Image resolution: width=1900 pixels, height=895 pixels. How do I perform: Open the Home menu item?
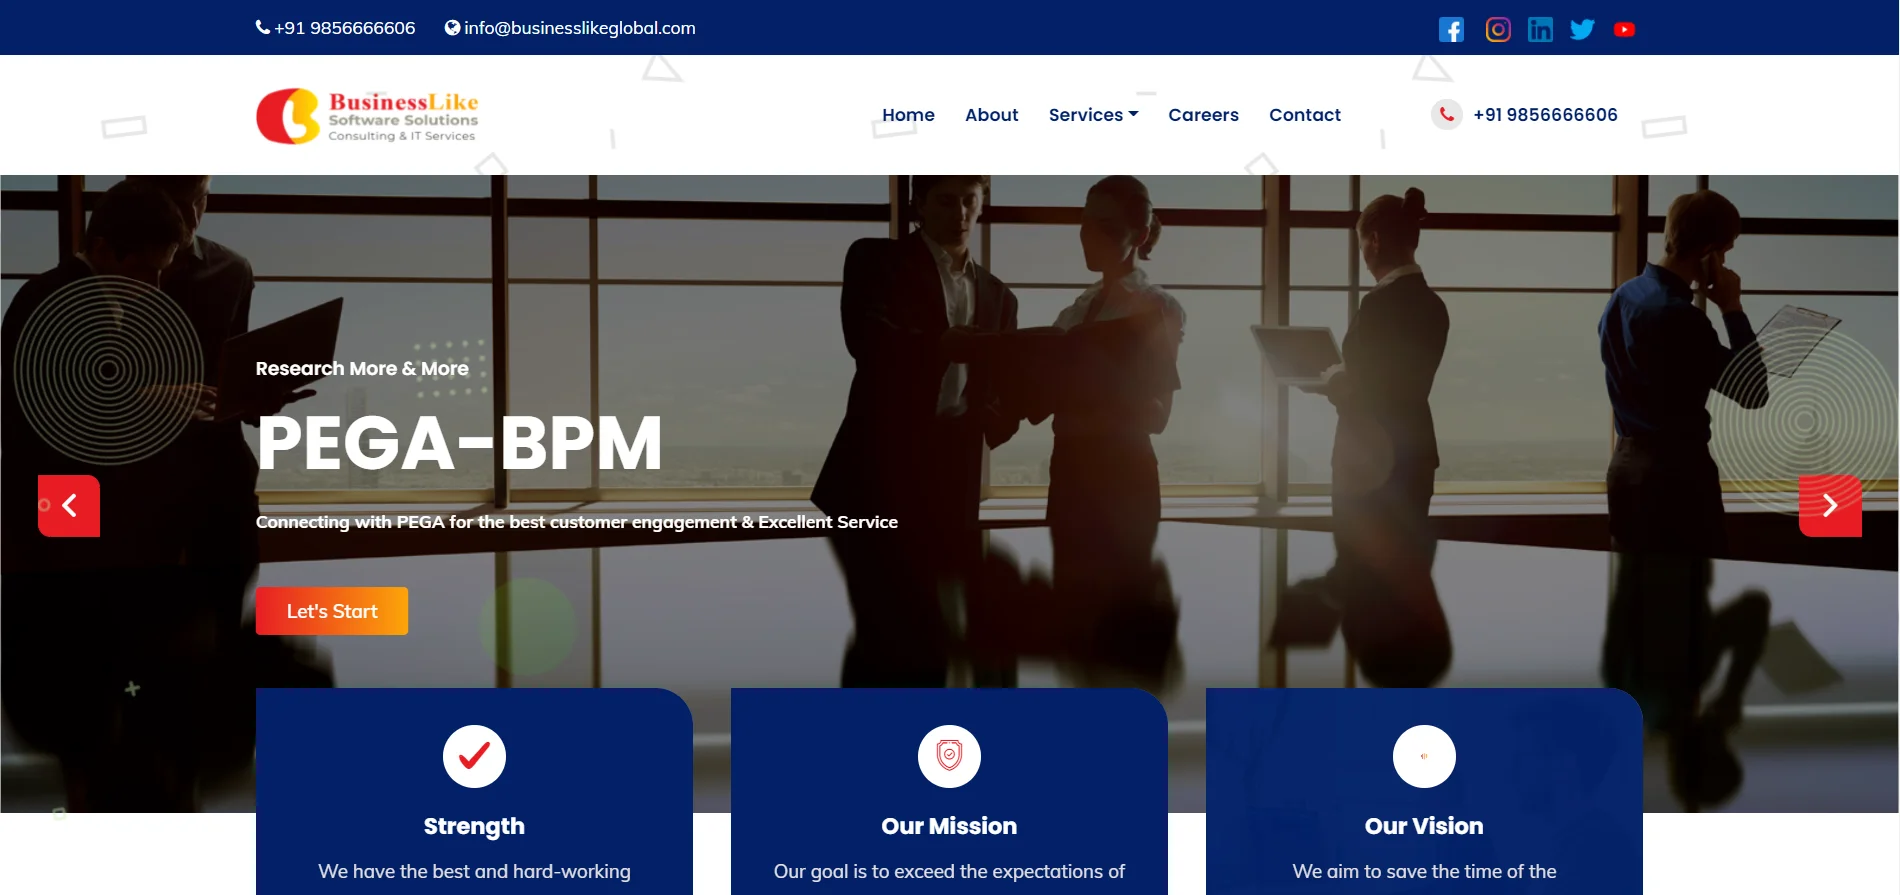pos(908,115)
